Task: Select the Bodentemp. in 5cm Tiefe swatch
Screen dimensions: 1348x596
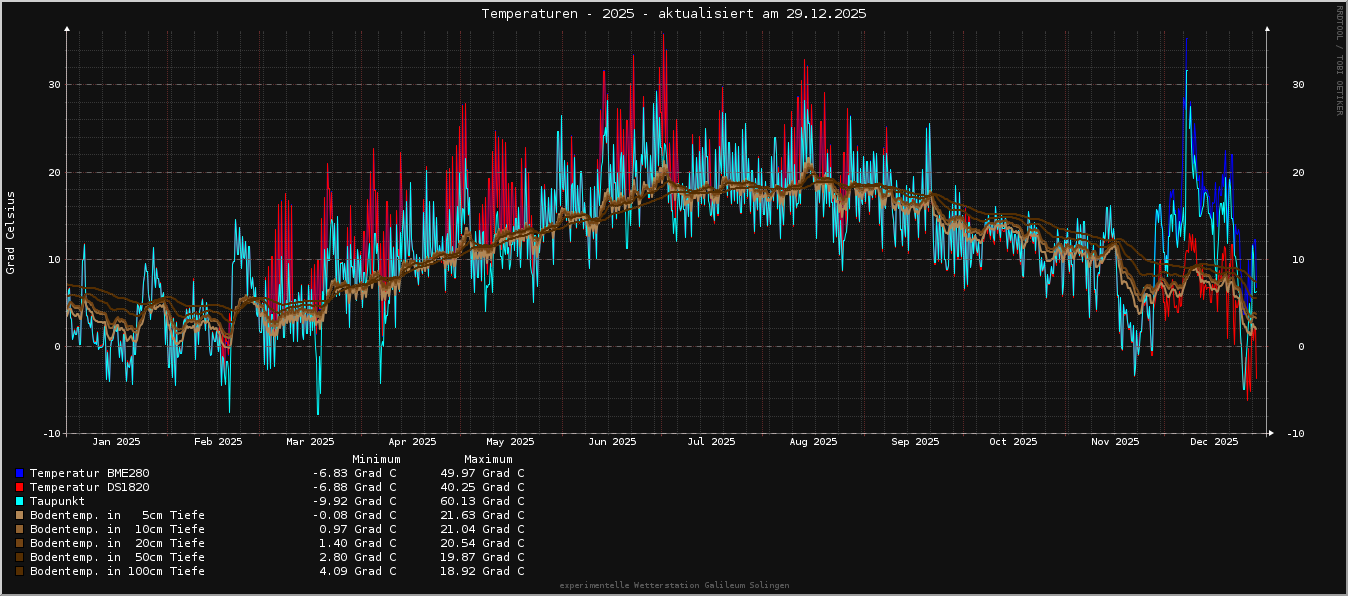Action: (19, 515)
